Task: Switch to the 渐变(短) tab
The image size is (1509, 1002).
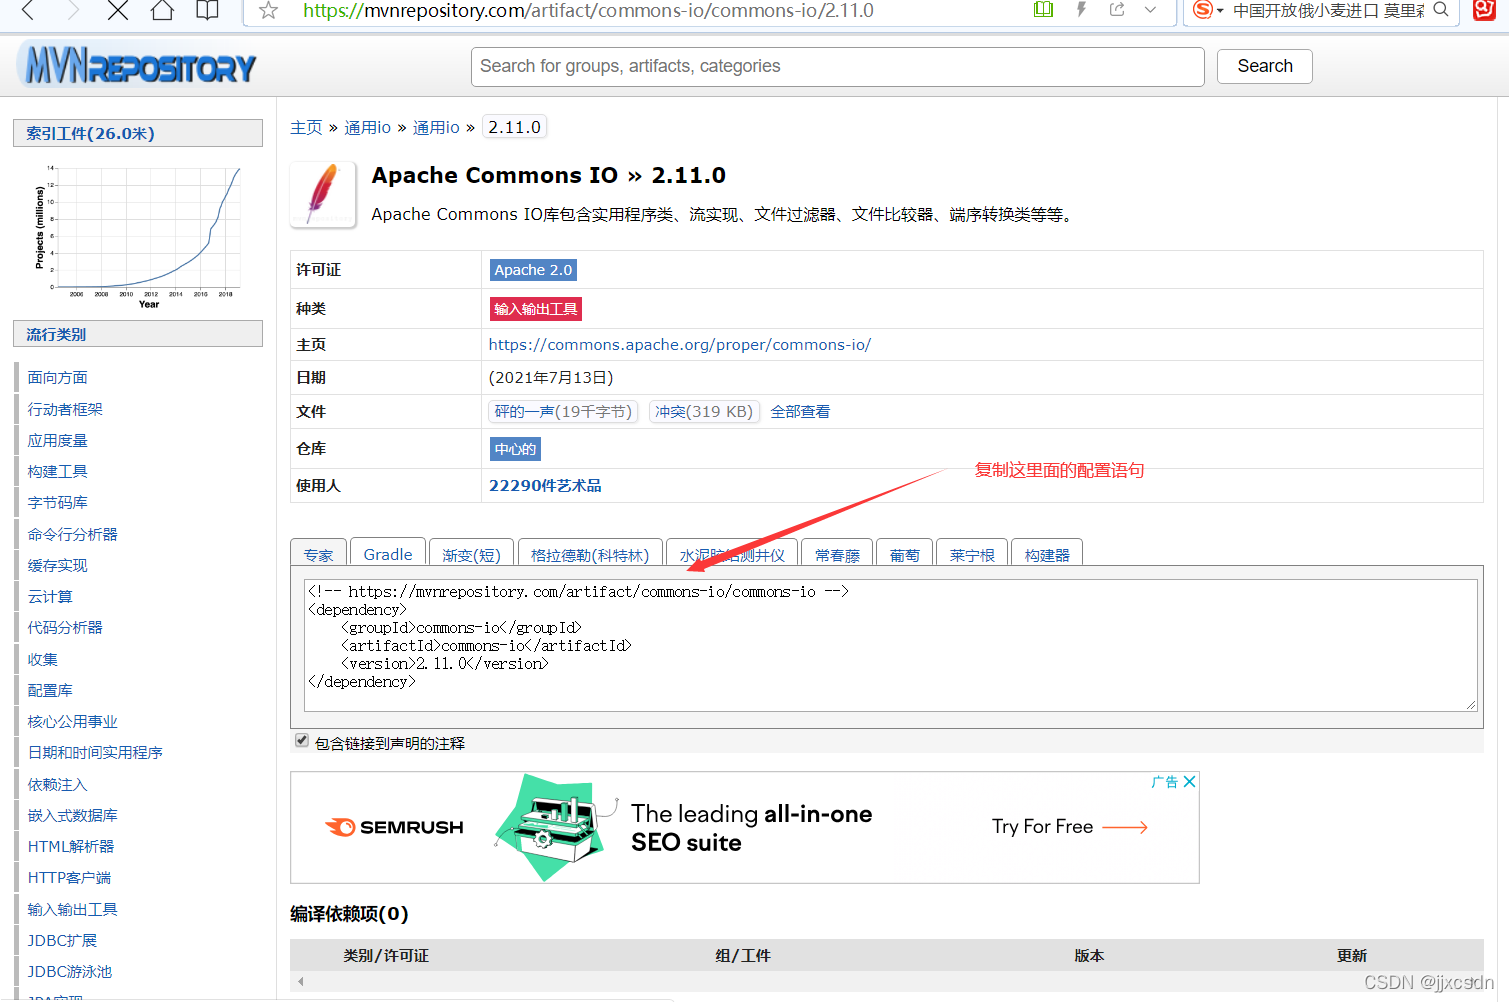Action: pos(471,554)
